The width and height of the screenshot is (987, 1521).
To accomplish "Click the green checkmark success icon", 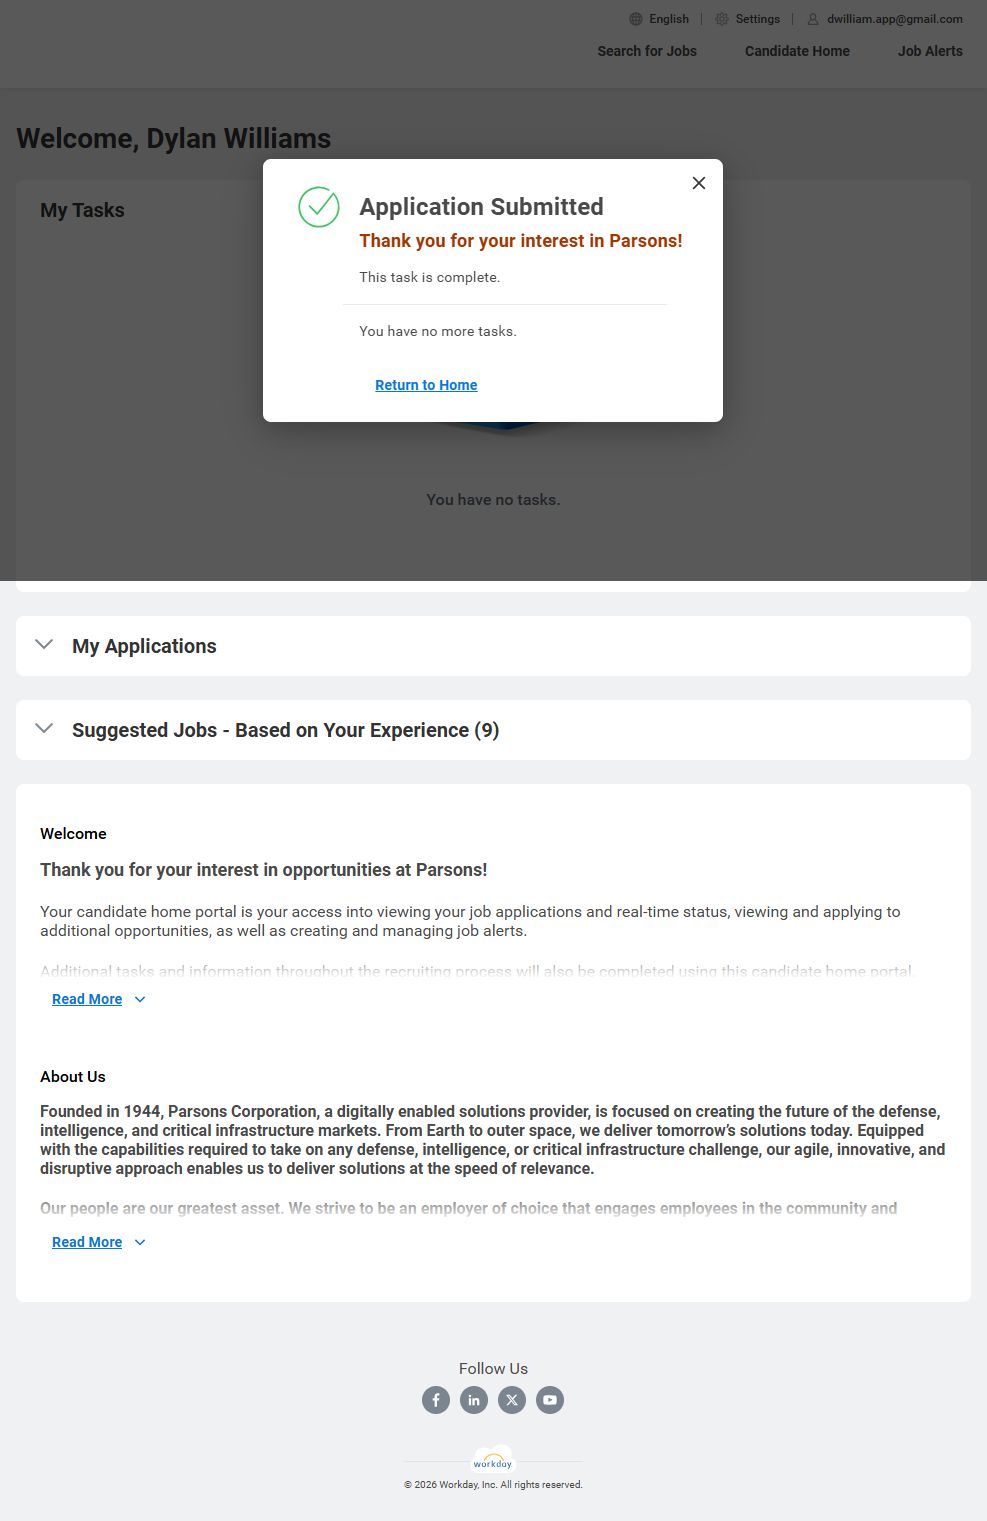I will (x=319, y=207).
